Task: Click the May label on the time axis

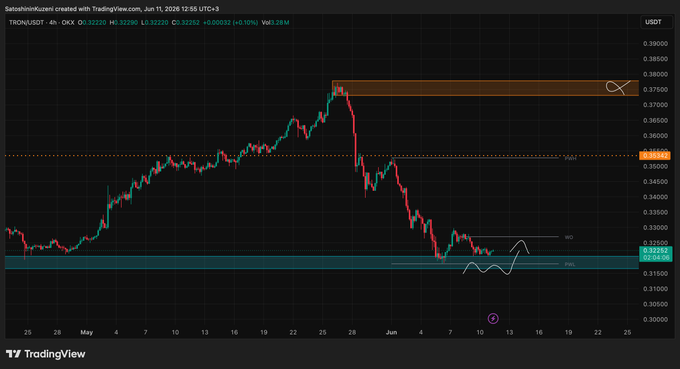Action: point(87,333)
